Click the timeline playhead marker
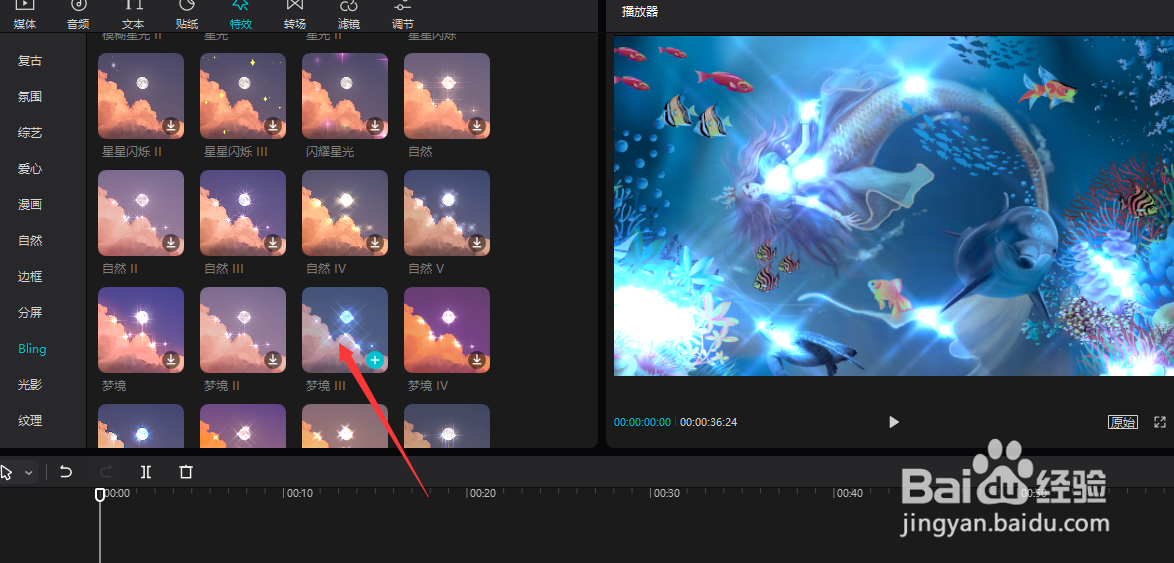Image resolution: width=1174 pixels, height=563 pixels. (x=100, y=494)
